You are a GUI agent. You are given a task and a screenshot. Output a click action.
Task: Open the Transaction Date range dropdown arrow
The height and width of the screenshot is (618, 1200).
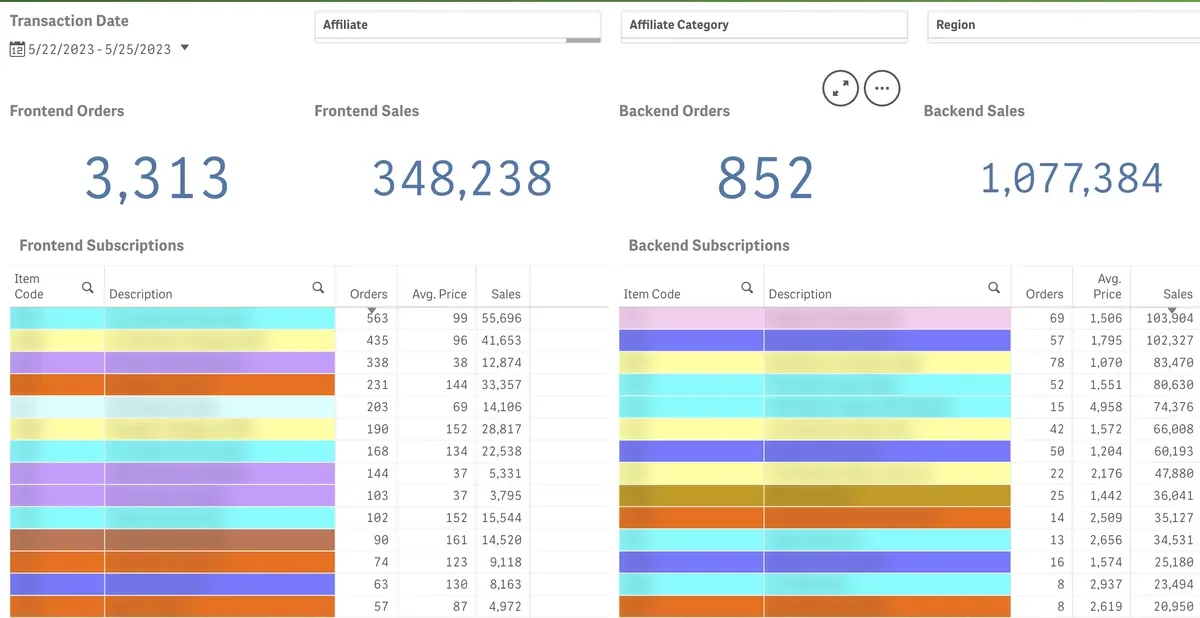(184, 48)
